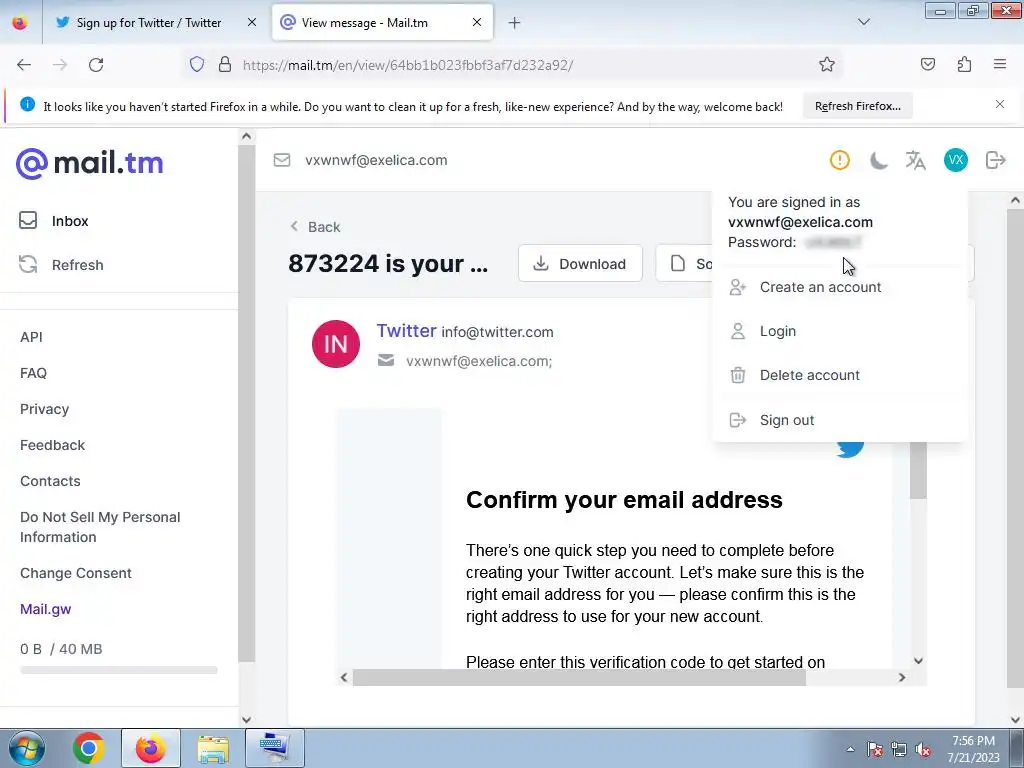Open Change Consent link
1024x768 pixels.
tap(76, 573)
